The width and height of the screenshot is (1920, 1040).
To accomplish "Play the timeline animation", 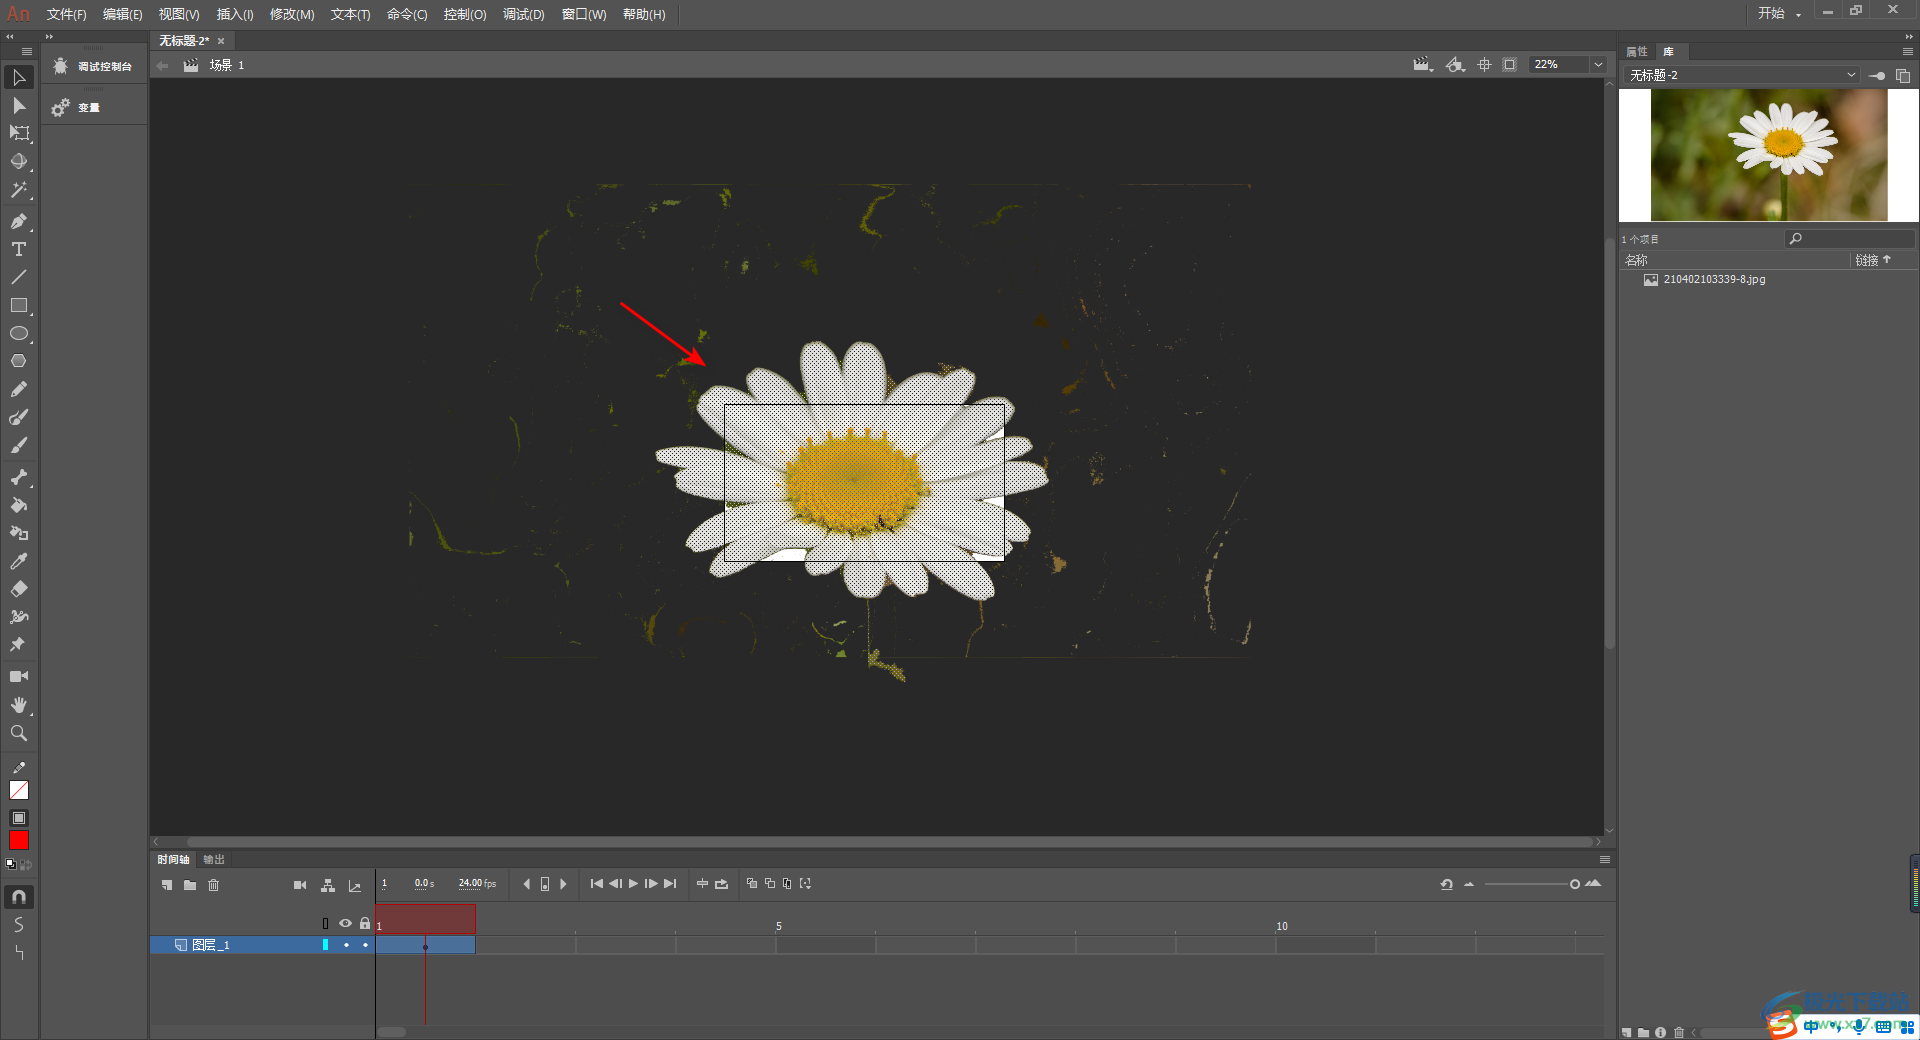I will coord(633,884).
